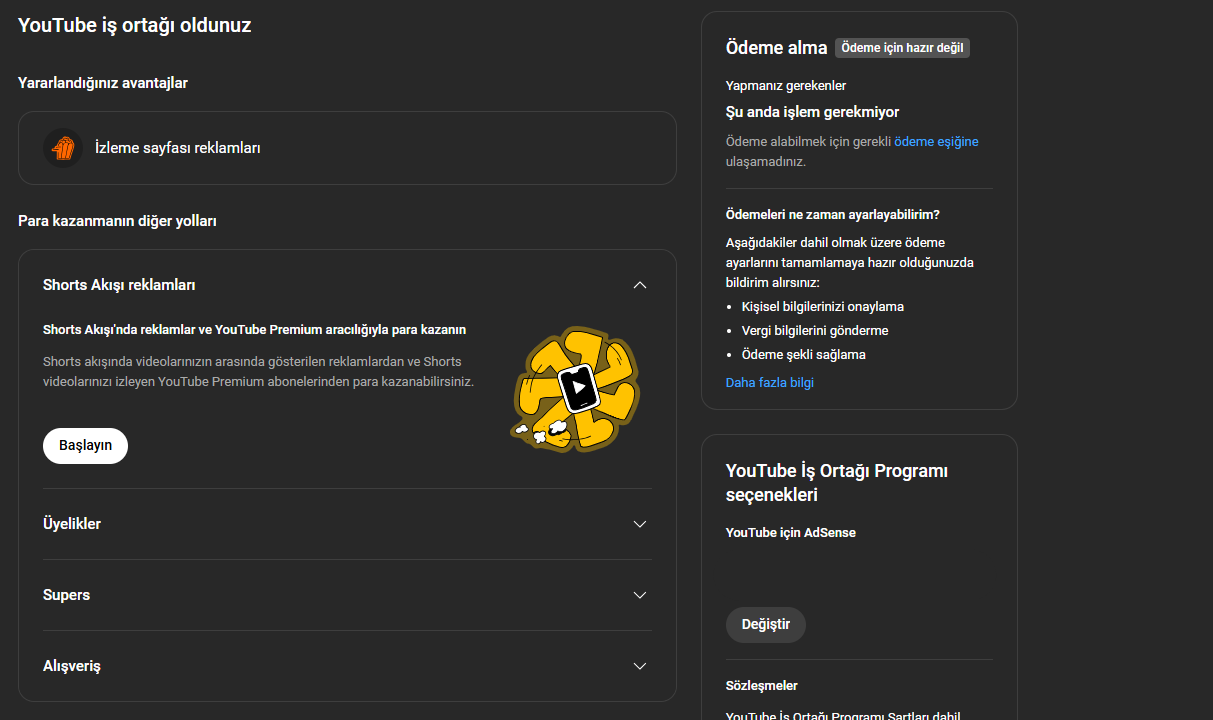Screen dimensions: 1213x720
Task: Open the ödeme eşiğine link
Action: pos(936,142)
